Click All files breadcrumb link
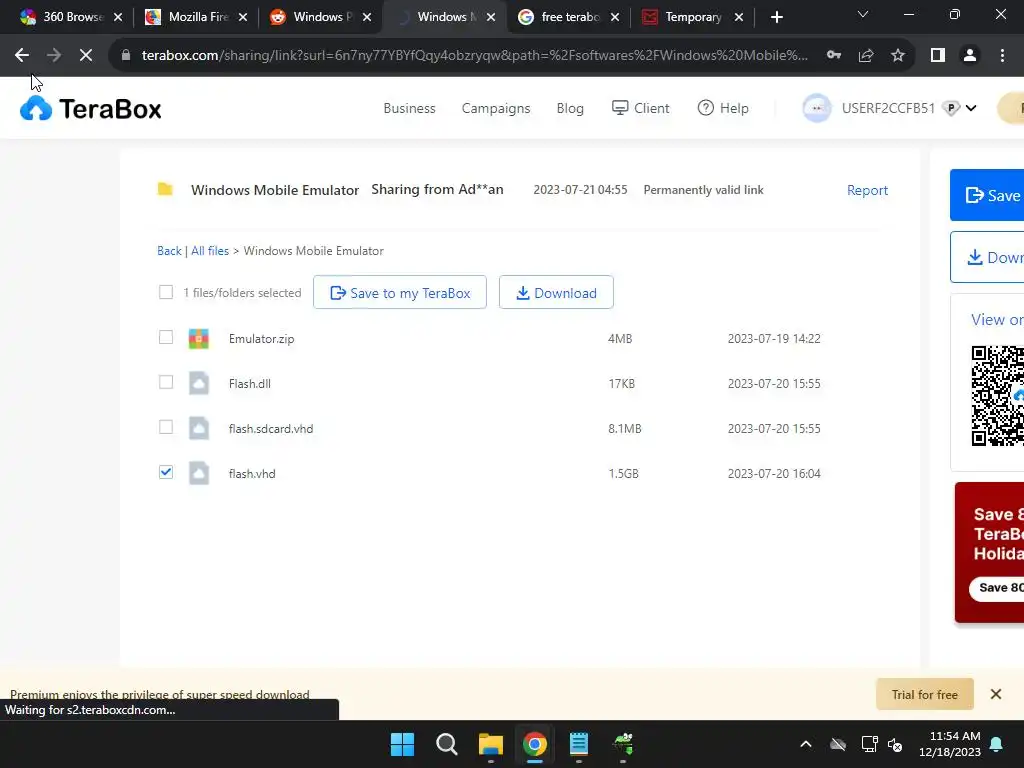Screen dimensions: 1024x768 coord(210,251)
